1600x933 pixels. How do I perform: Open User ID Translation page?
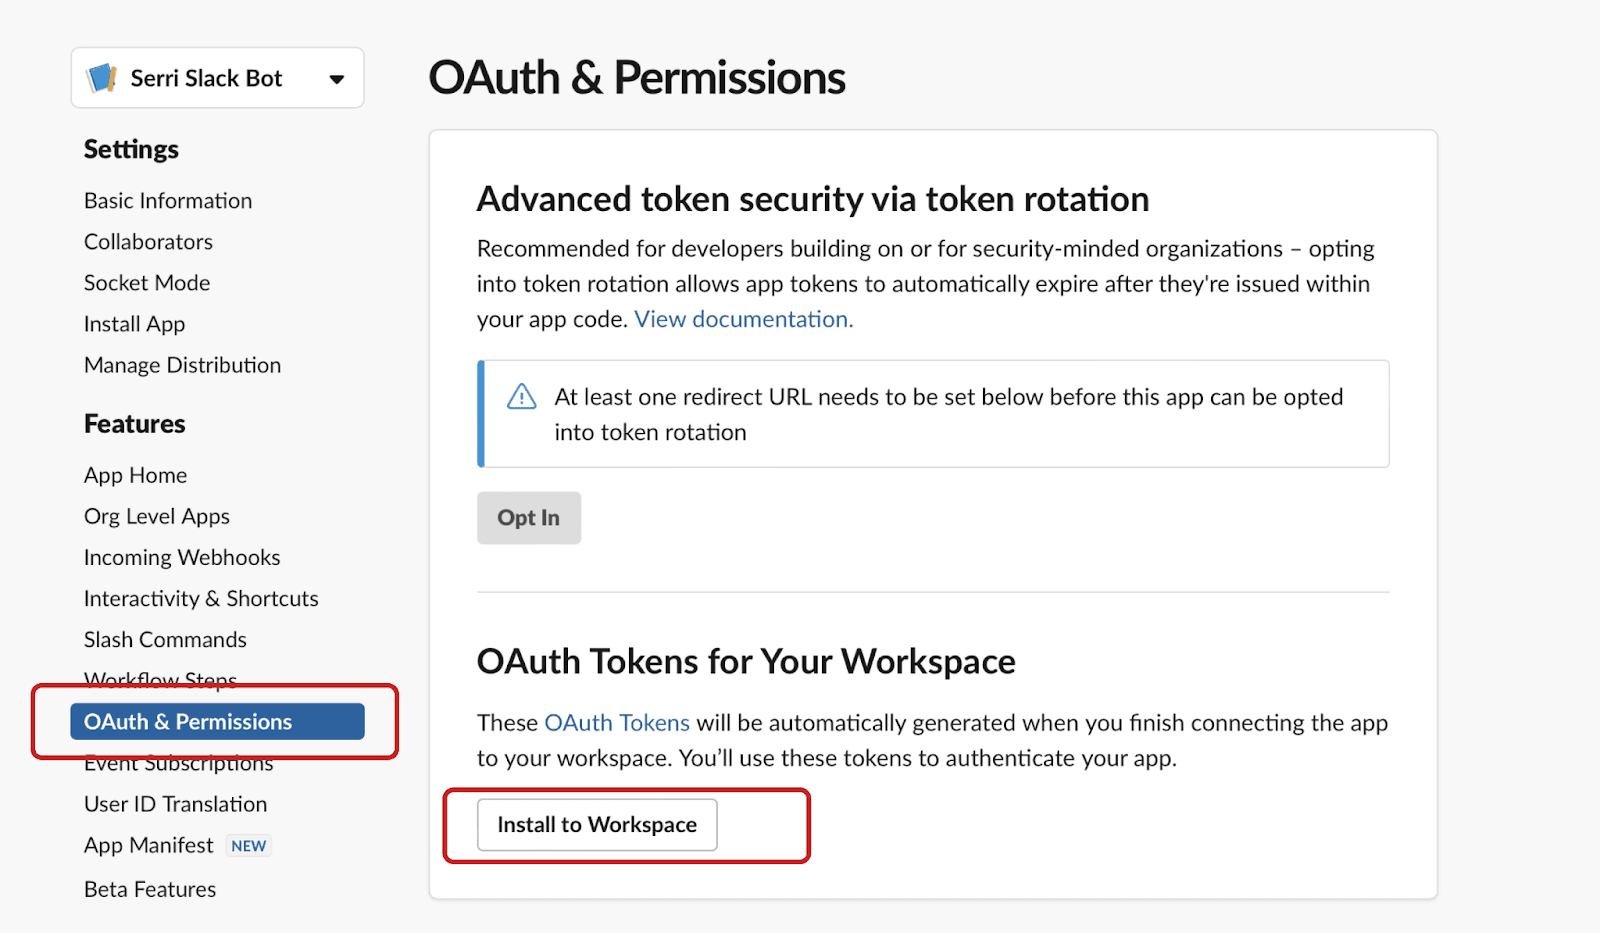point(175,804)
